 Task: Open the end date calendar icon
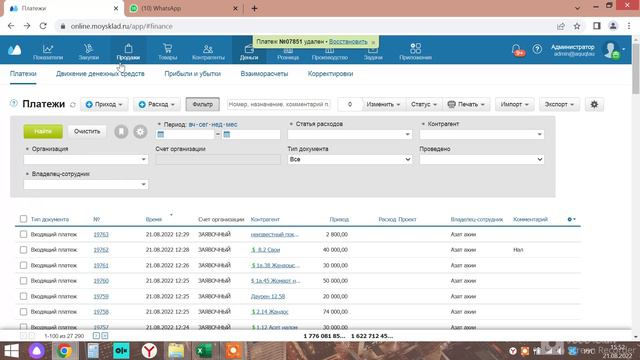(x=227, y=134)
